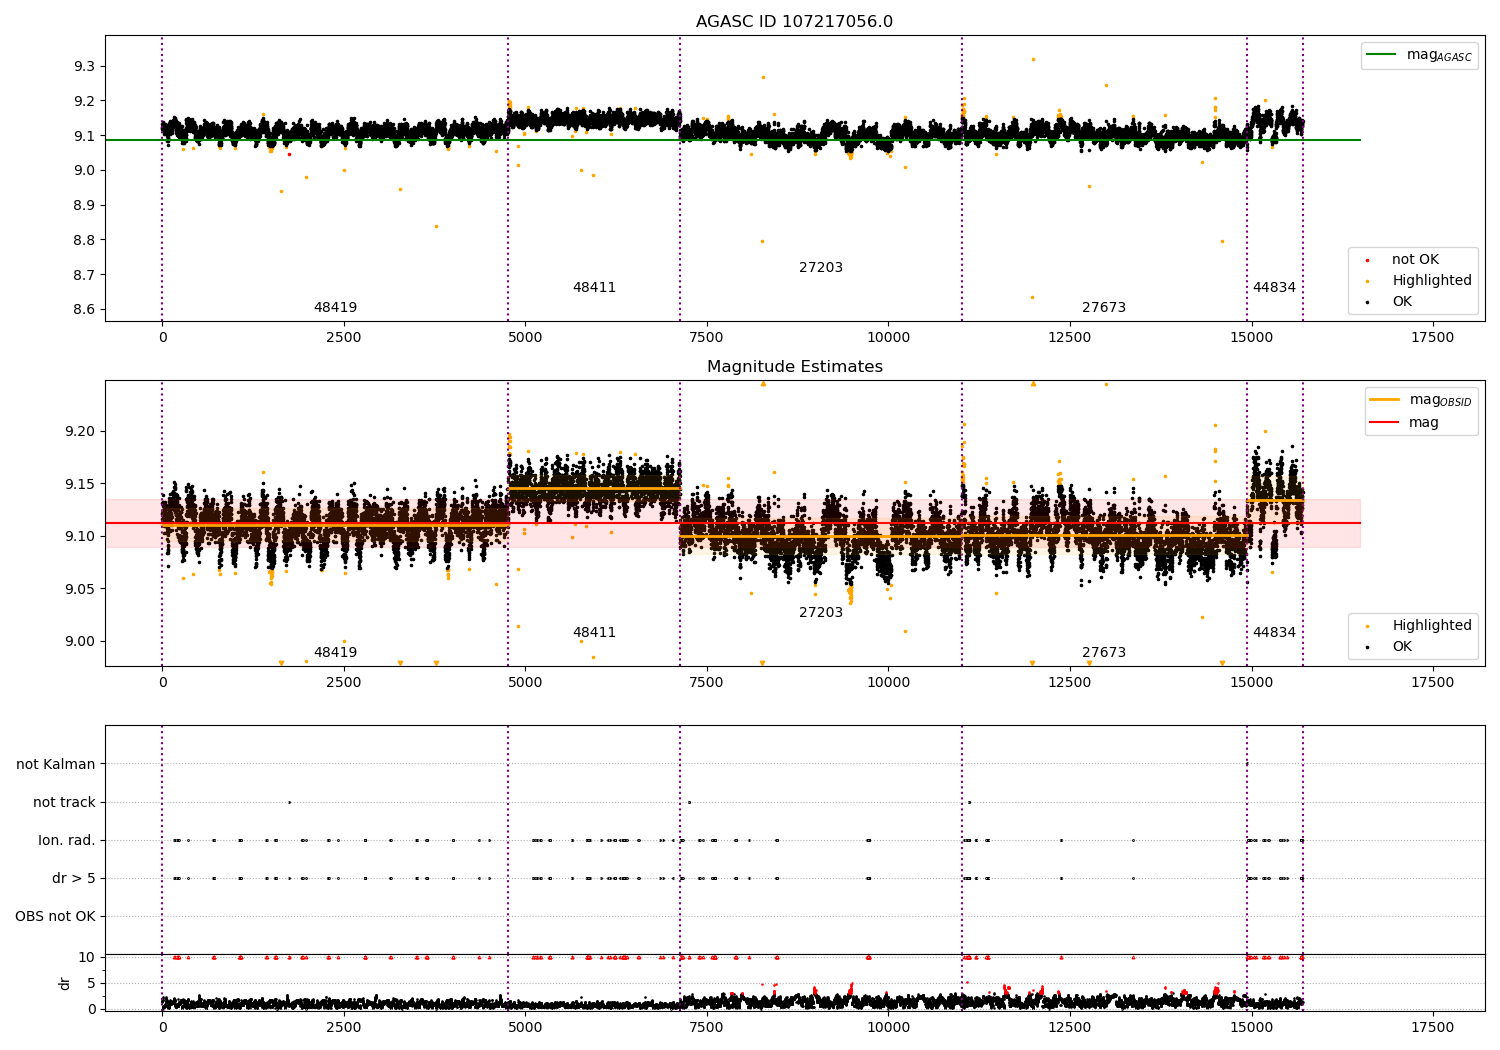
Task: Click y-axis tick 9.10 in middle plot
Action: pyautogui.click(x=80, y=537)
